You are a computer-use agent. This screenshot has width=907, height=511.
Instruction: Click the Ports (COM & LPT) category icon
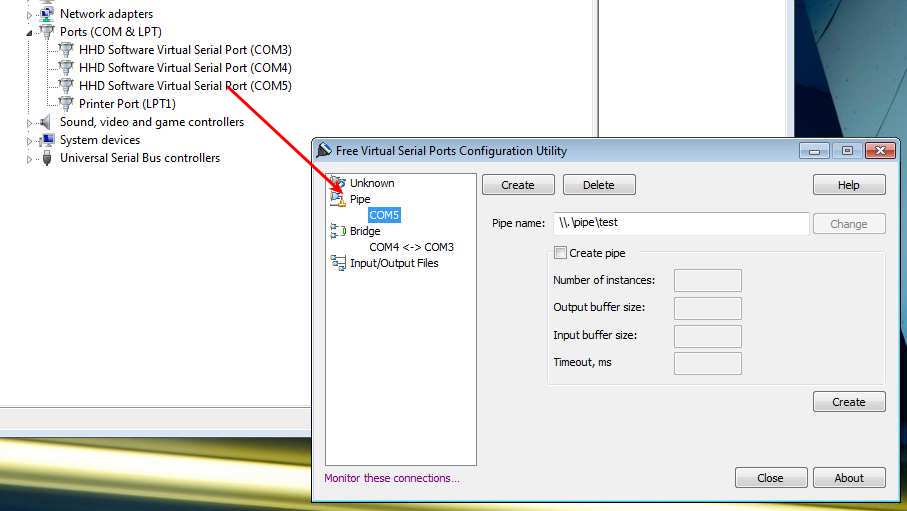click(47, 31)
